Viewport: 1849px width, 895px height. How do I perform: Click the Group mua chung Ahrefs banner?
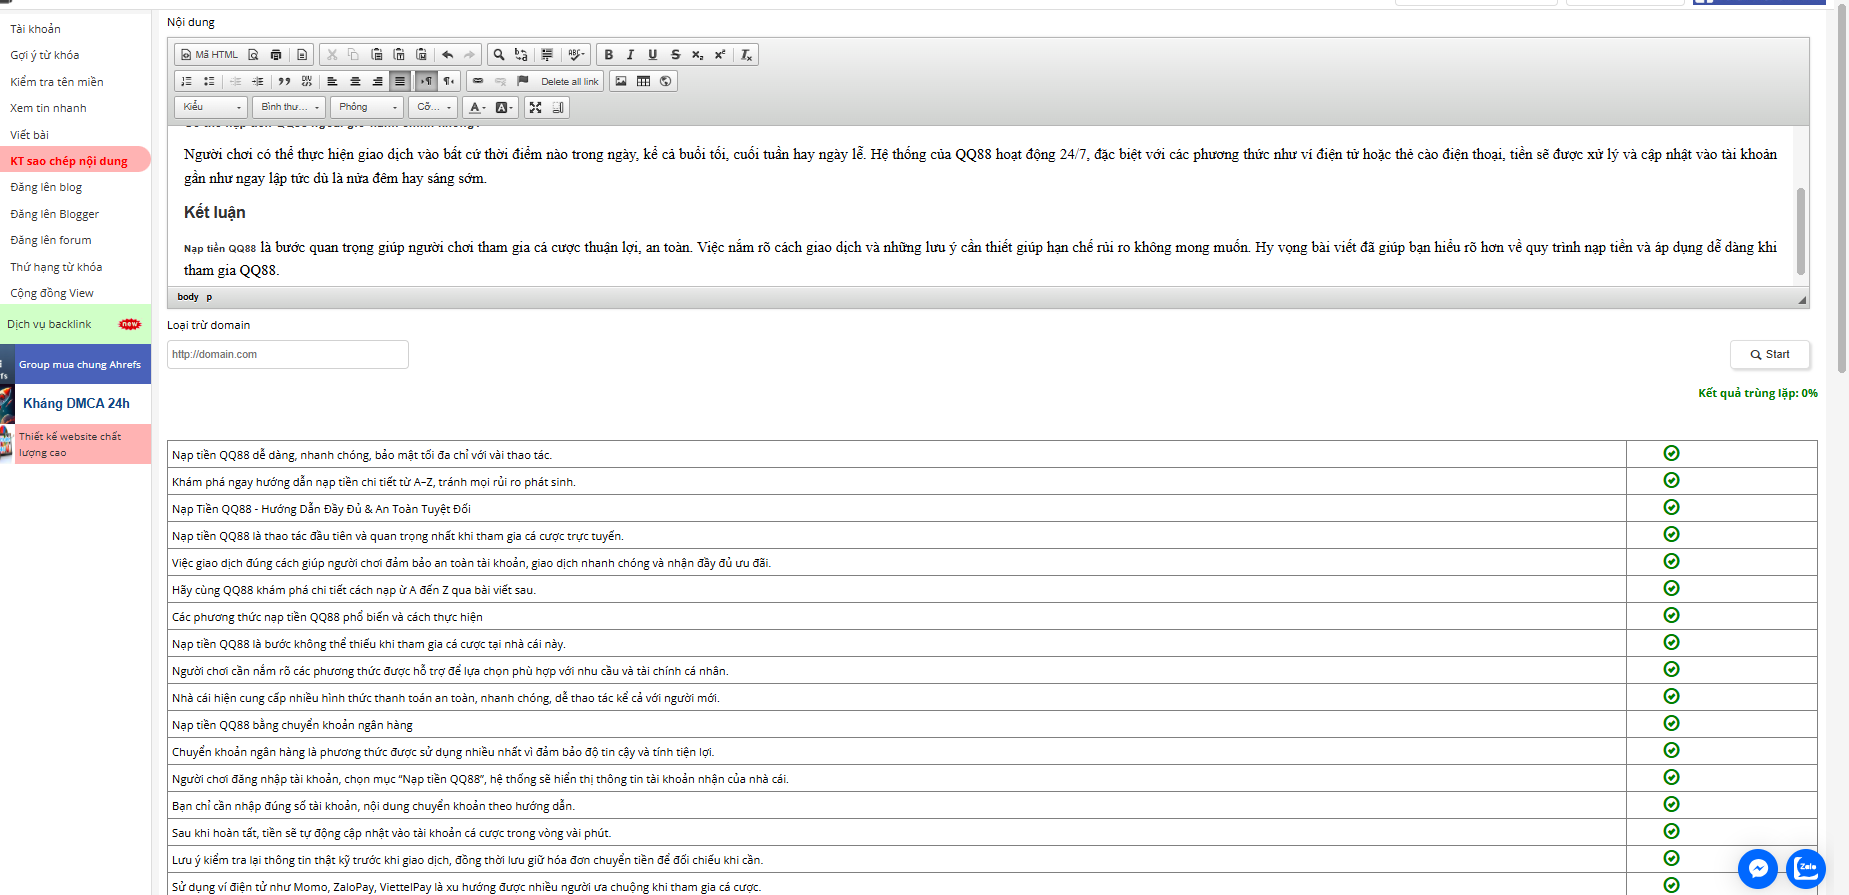point(75,364)
